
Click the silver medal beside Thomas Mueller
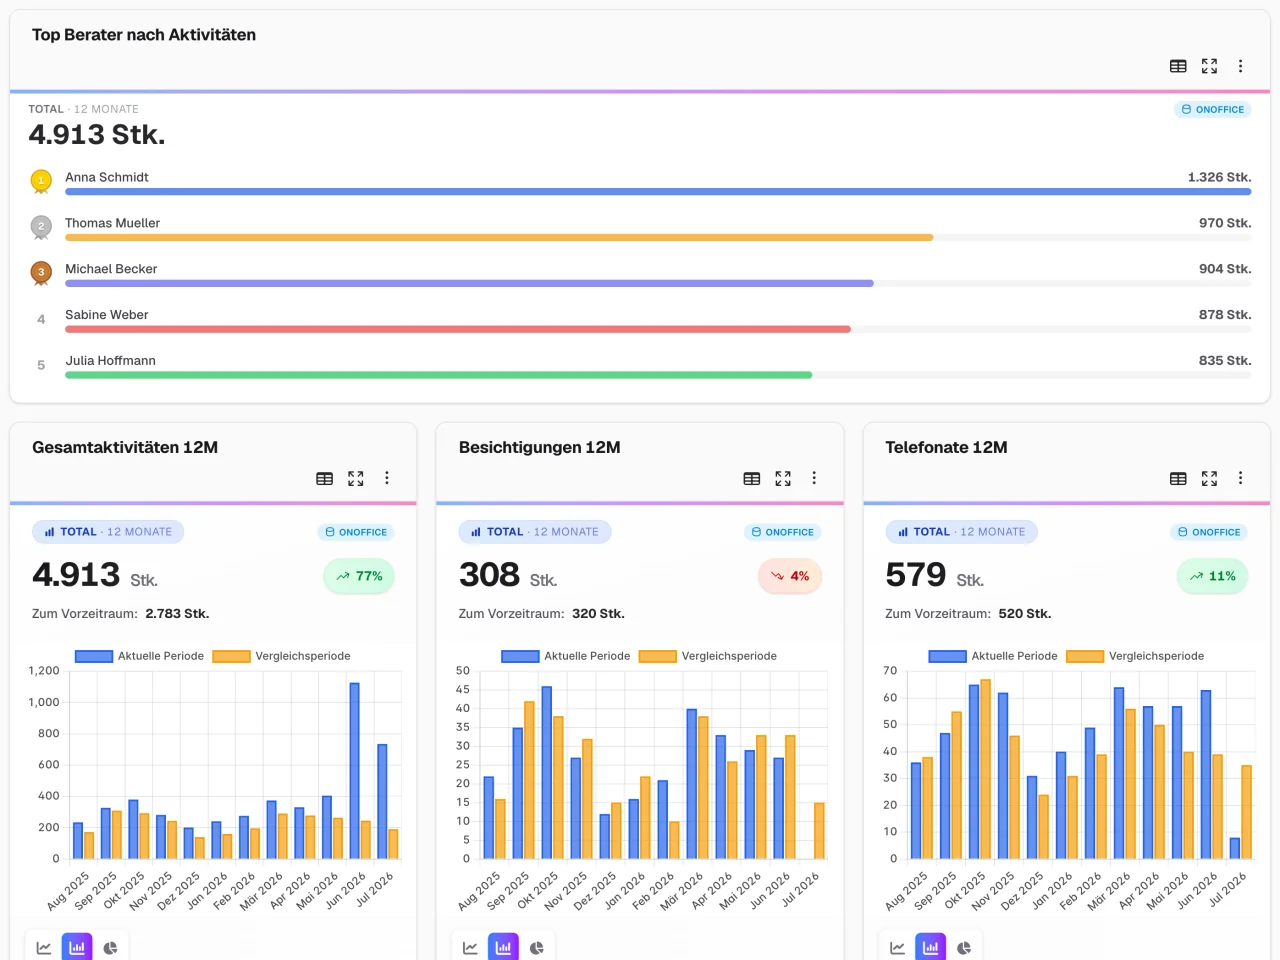(x=41, y=227)
